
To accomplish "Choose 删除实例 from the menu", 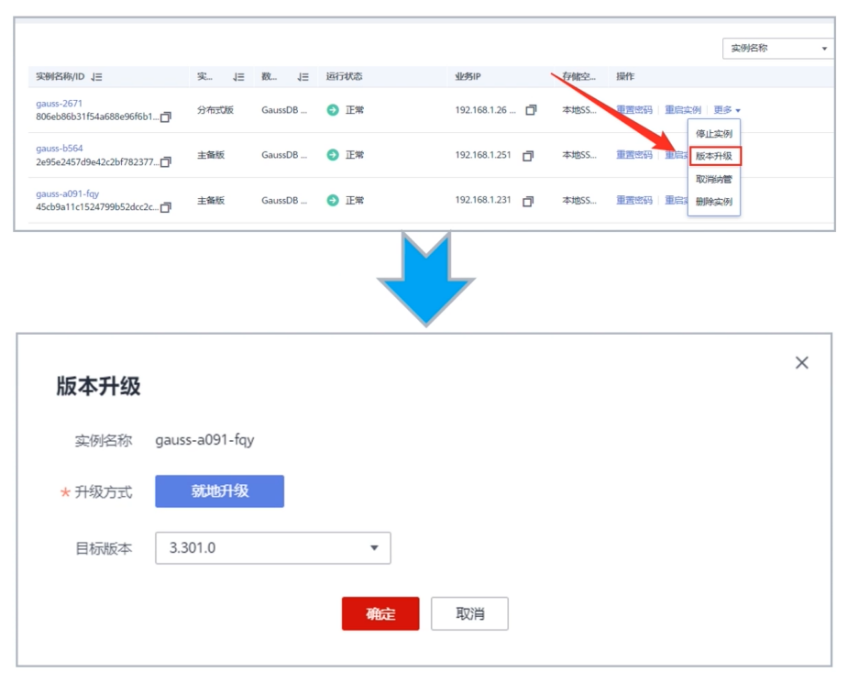I will [714, 201].
